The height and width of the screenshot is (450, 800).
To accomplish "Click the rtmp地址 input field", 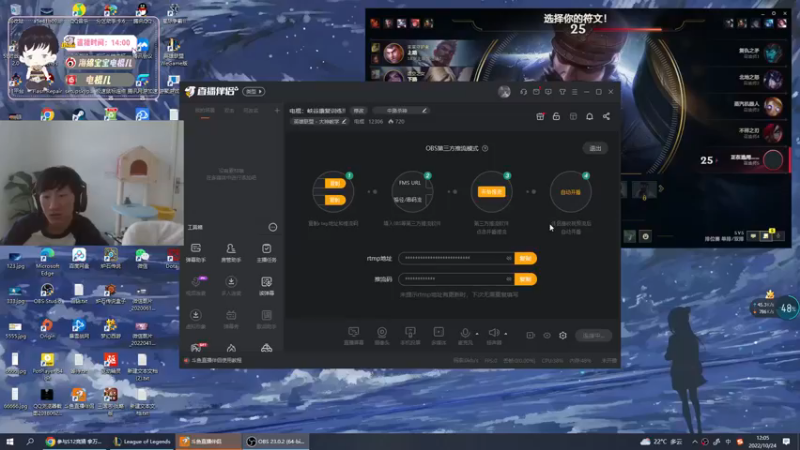I will (456, 258).
